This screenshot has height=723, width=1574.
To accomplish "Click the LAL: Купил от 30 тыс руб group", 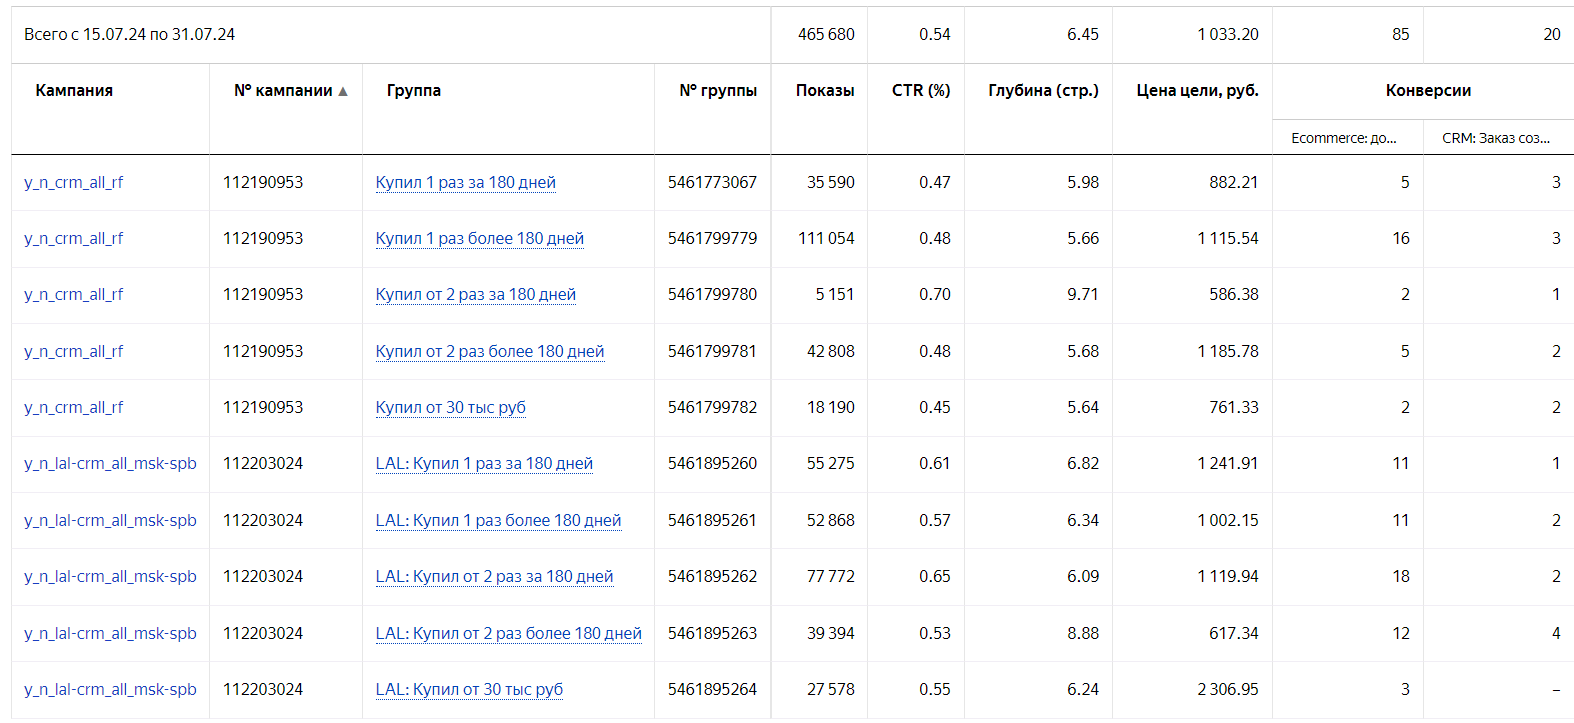I will pos(469,689).
